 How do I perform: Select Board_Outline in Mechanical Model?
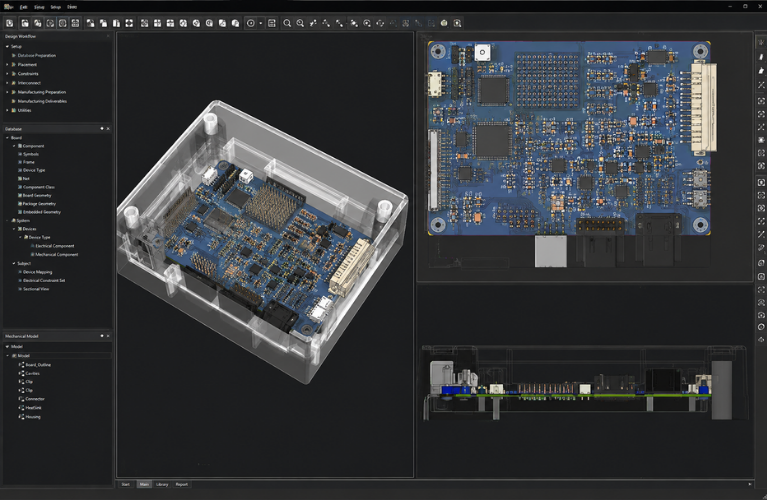click(x=38, y=365)
